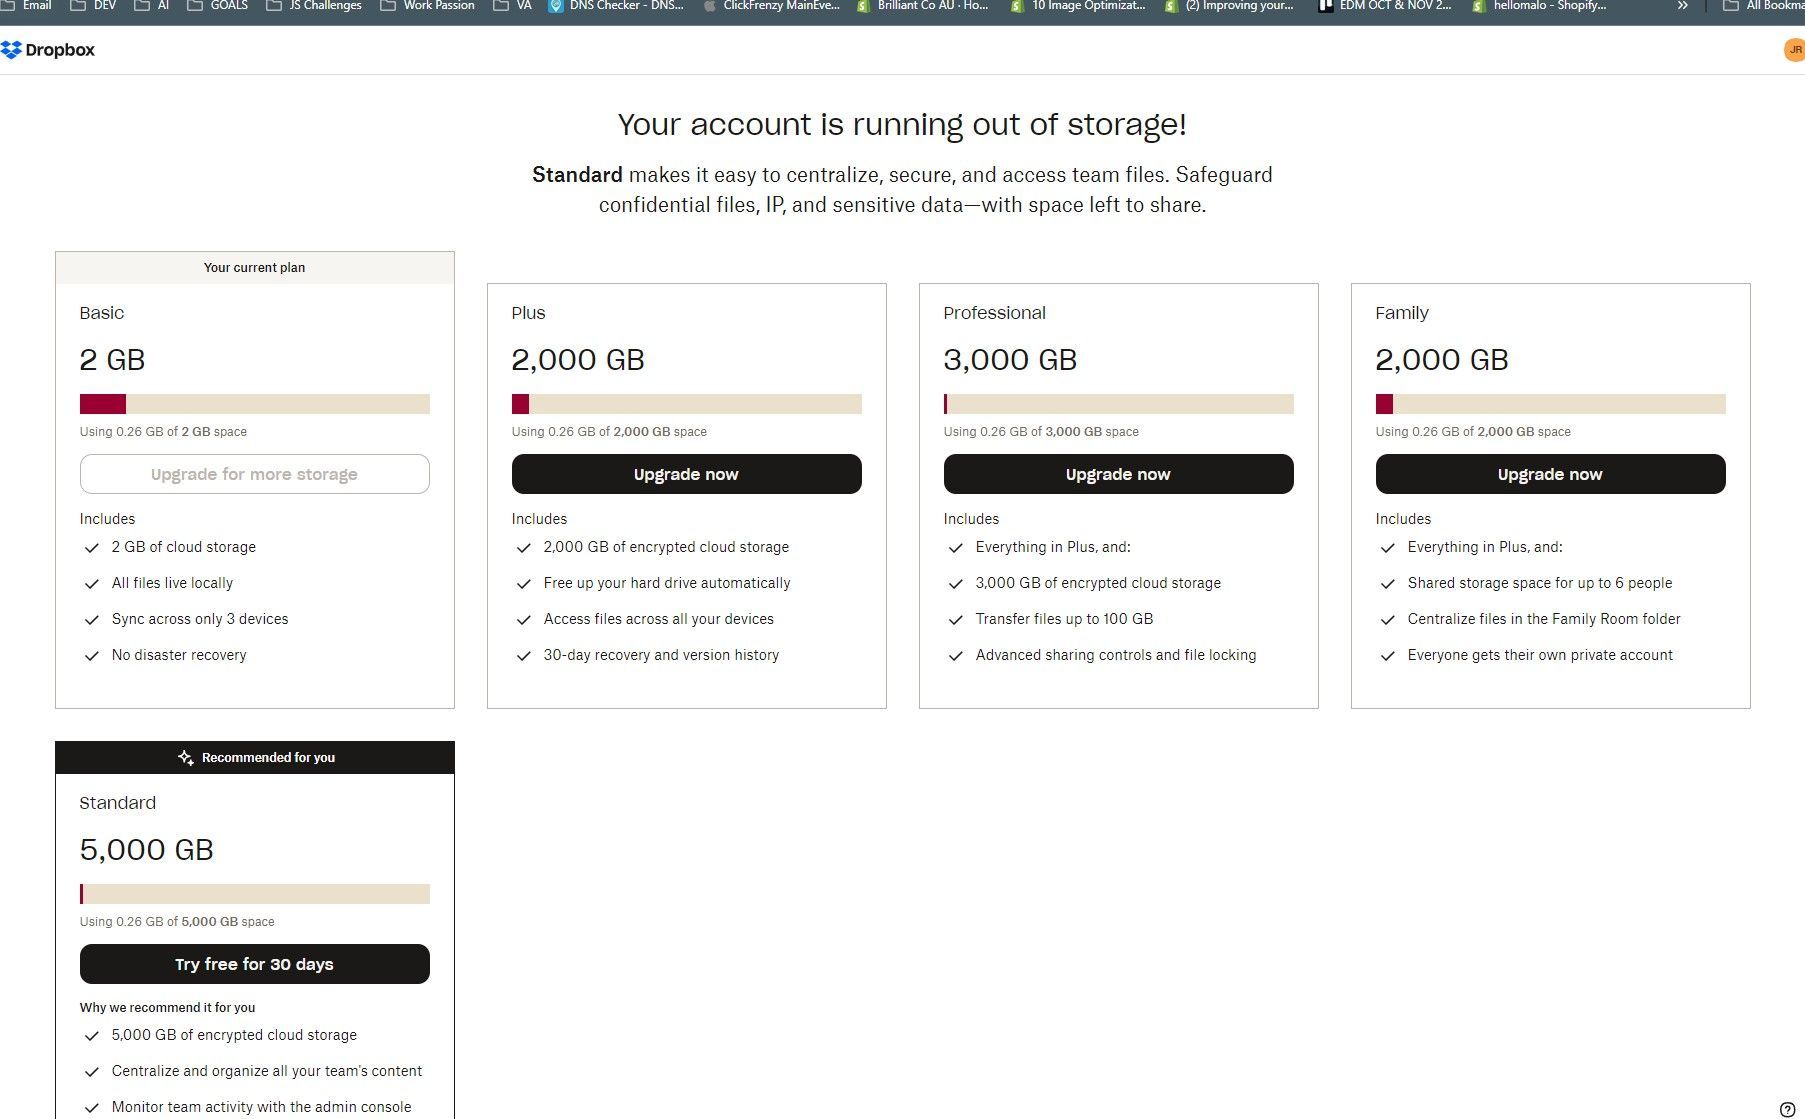The width and height of the screenshot is (1805, 1119).
Task: Open the 10 Image Optimization bookmark
Action: pos(1078,6)
